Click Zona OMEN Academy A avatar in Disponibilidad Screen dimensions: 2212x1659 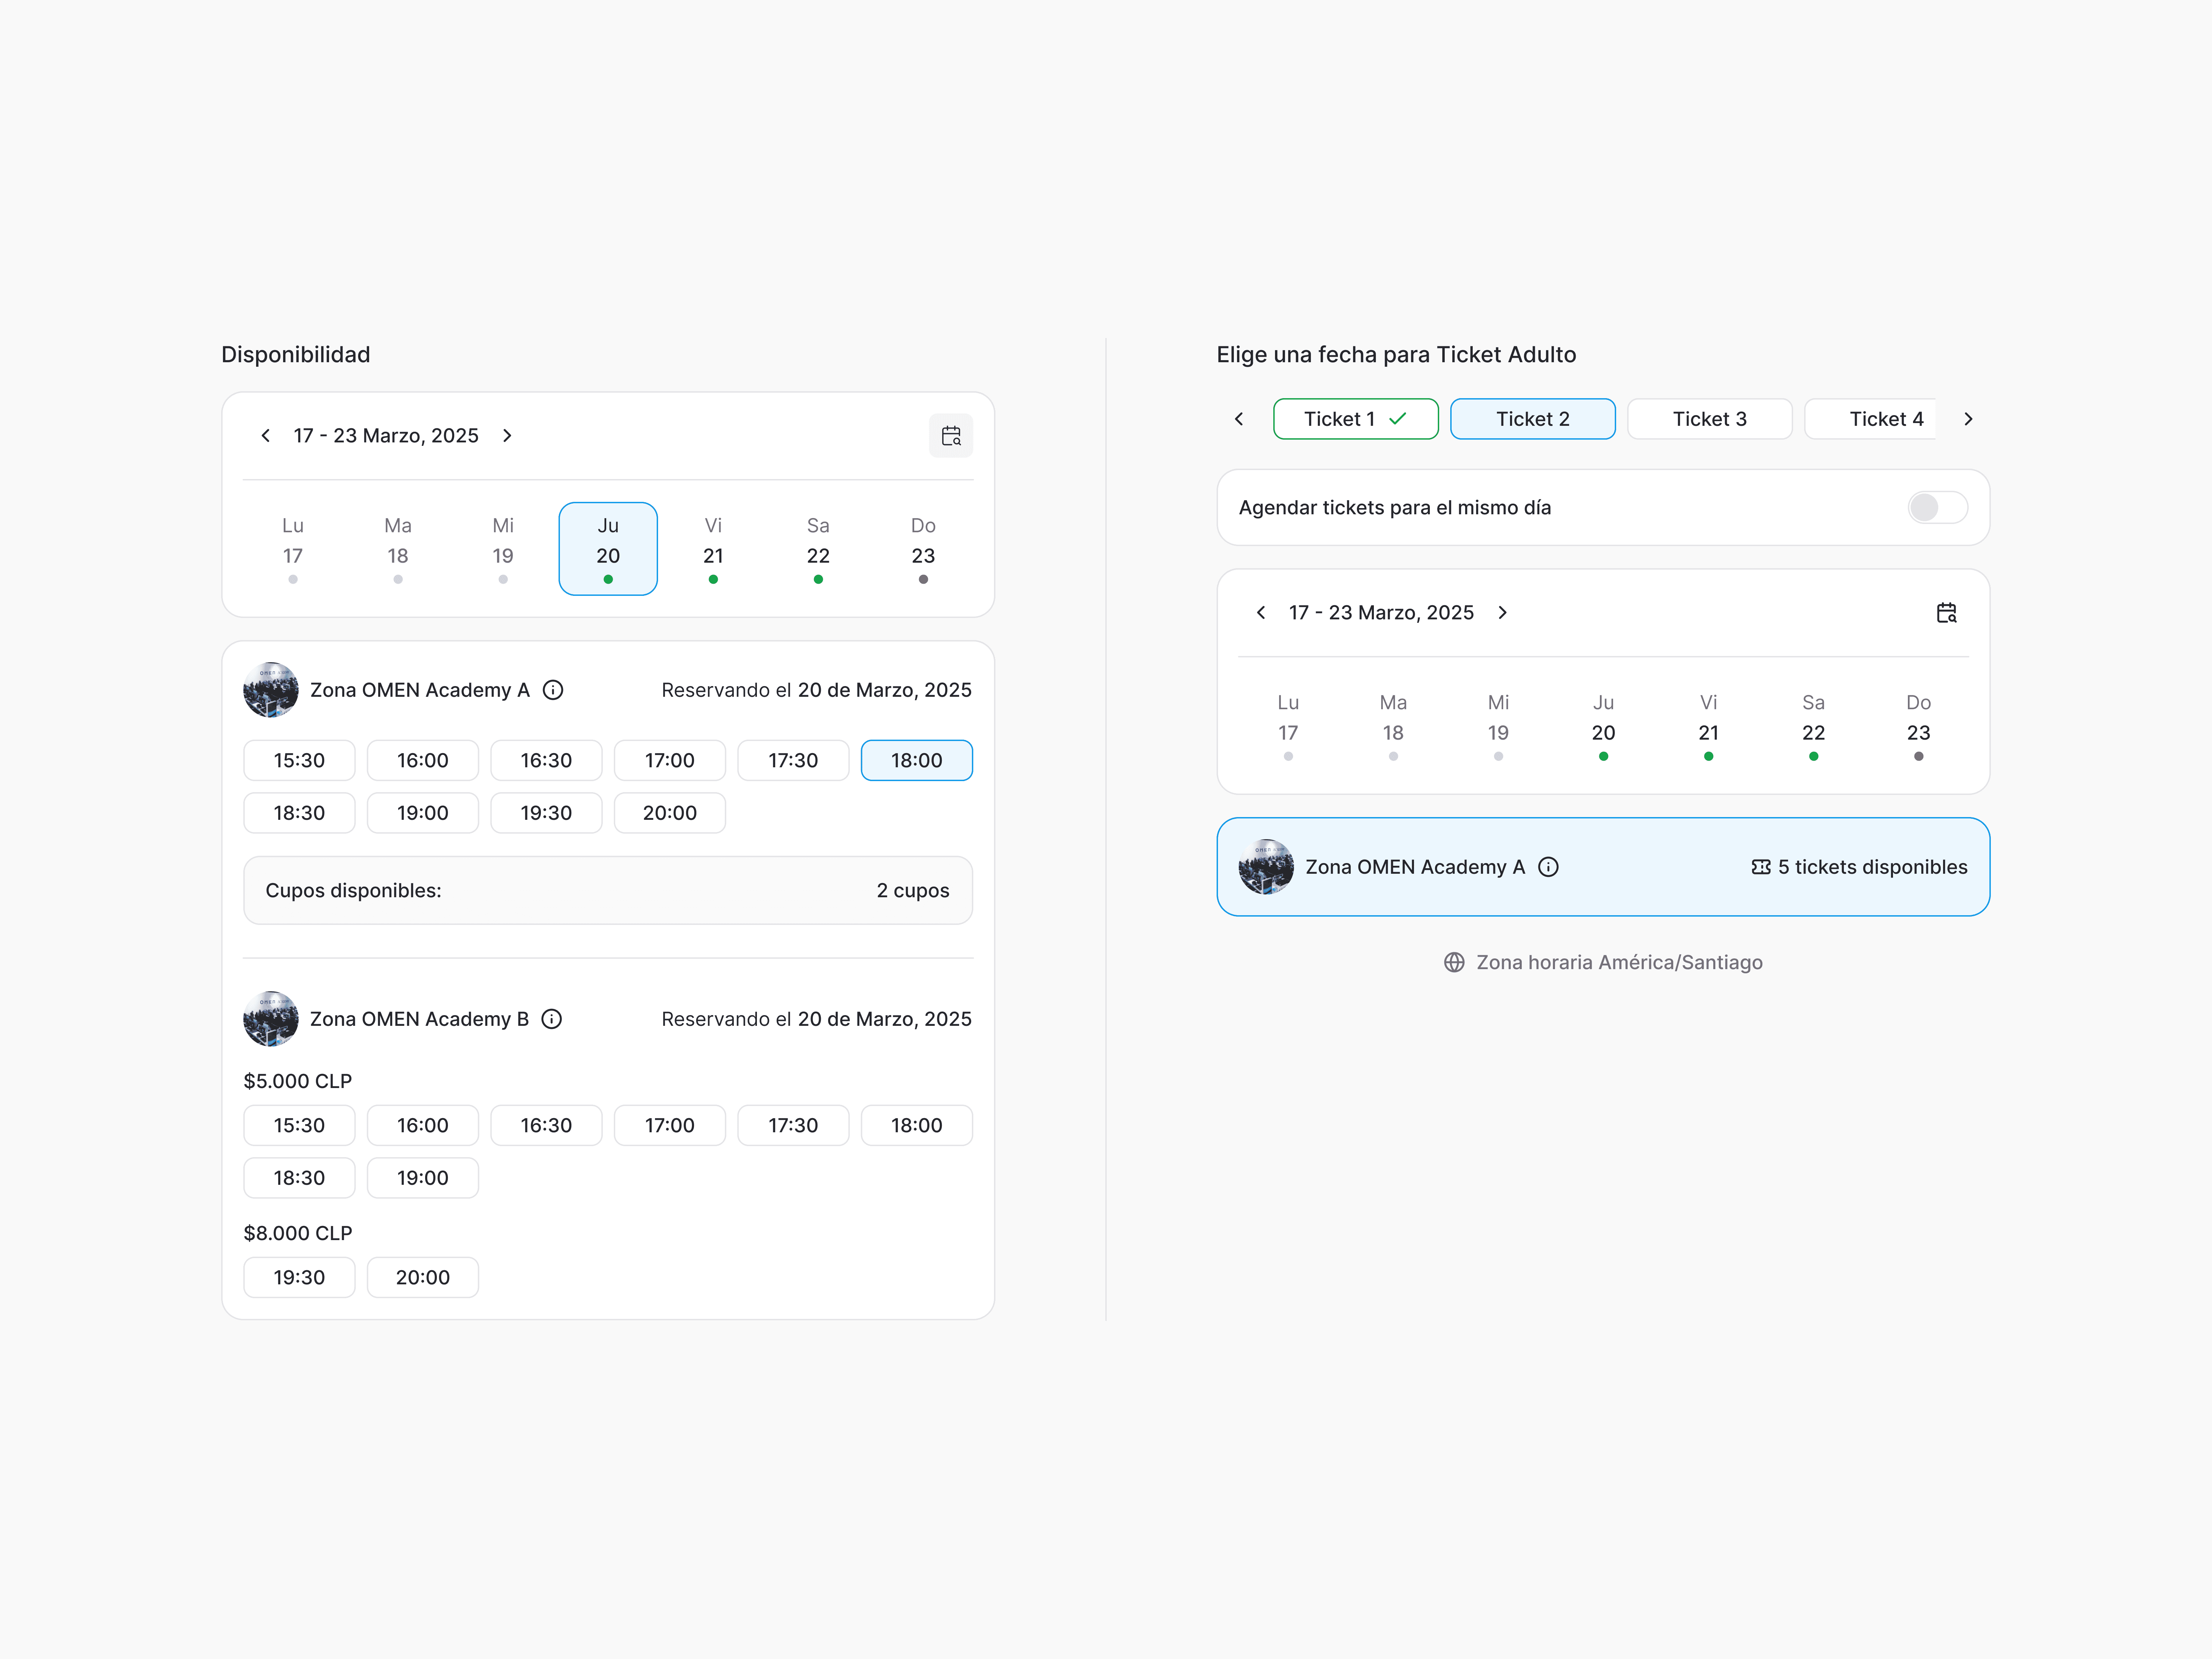[x=271, y=690]
